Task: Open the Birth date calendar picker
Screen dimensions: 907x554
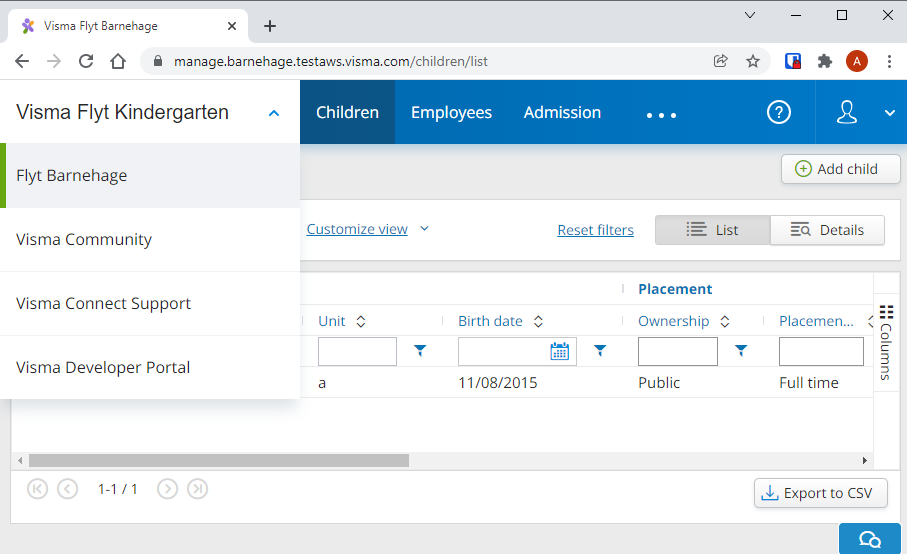Action: pyautogui.click(x=559, y=351)
